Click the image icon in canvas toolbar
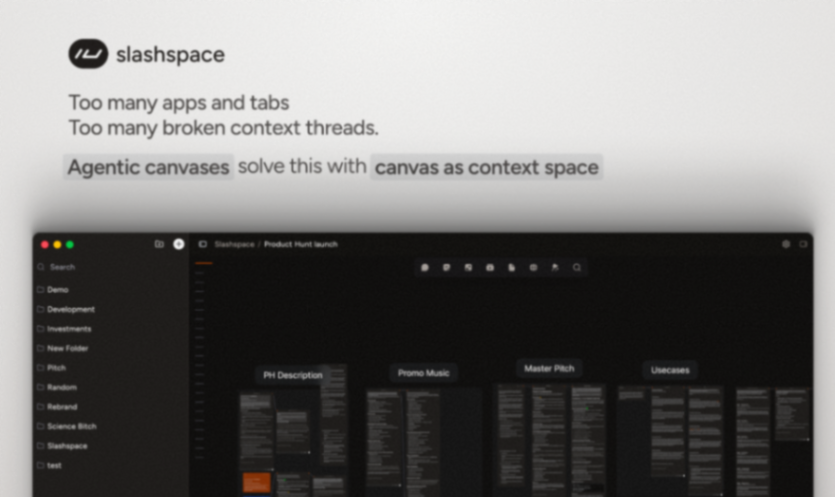 click(x=468, y=267)
